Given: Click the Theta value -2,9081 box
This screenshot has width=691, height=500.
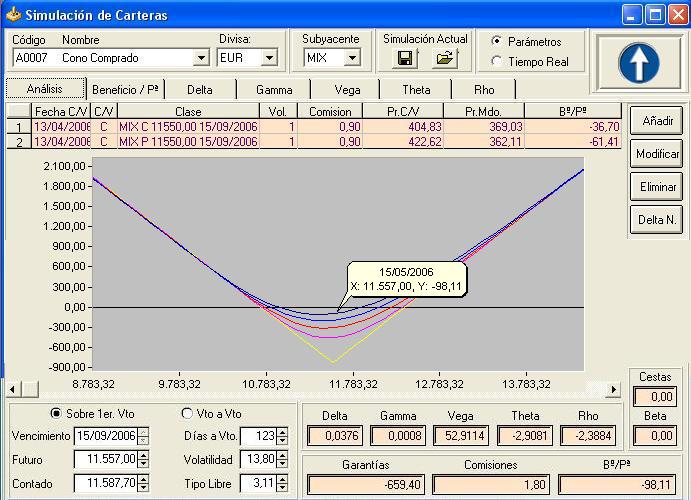Looking at the screenshot, I should [525, 436].
